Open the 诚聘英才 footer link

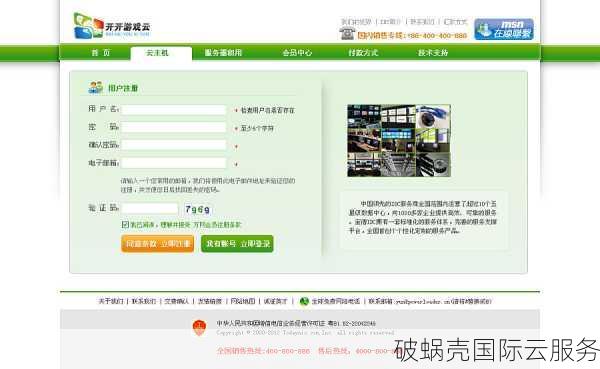276,302
